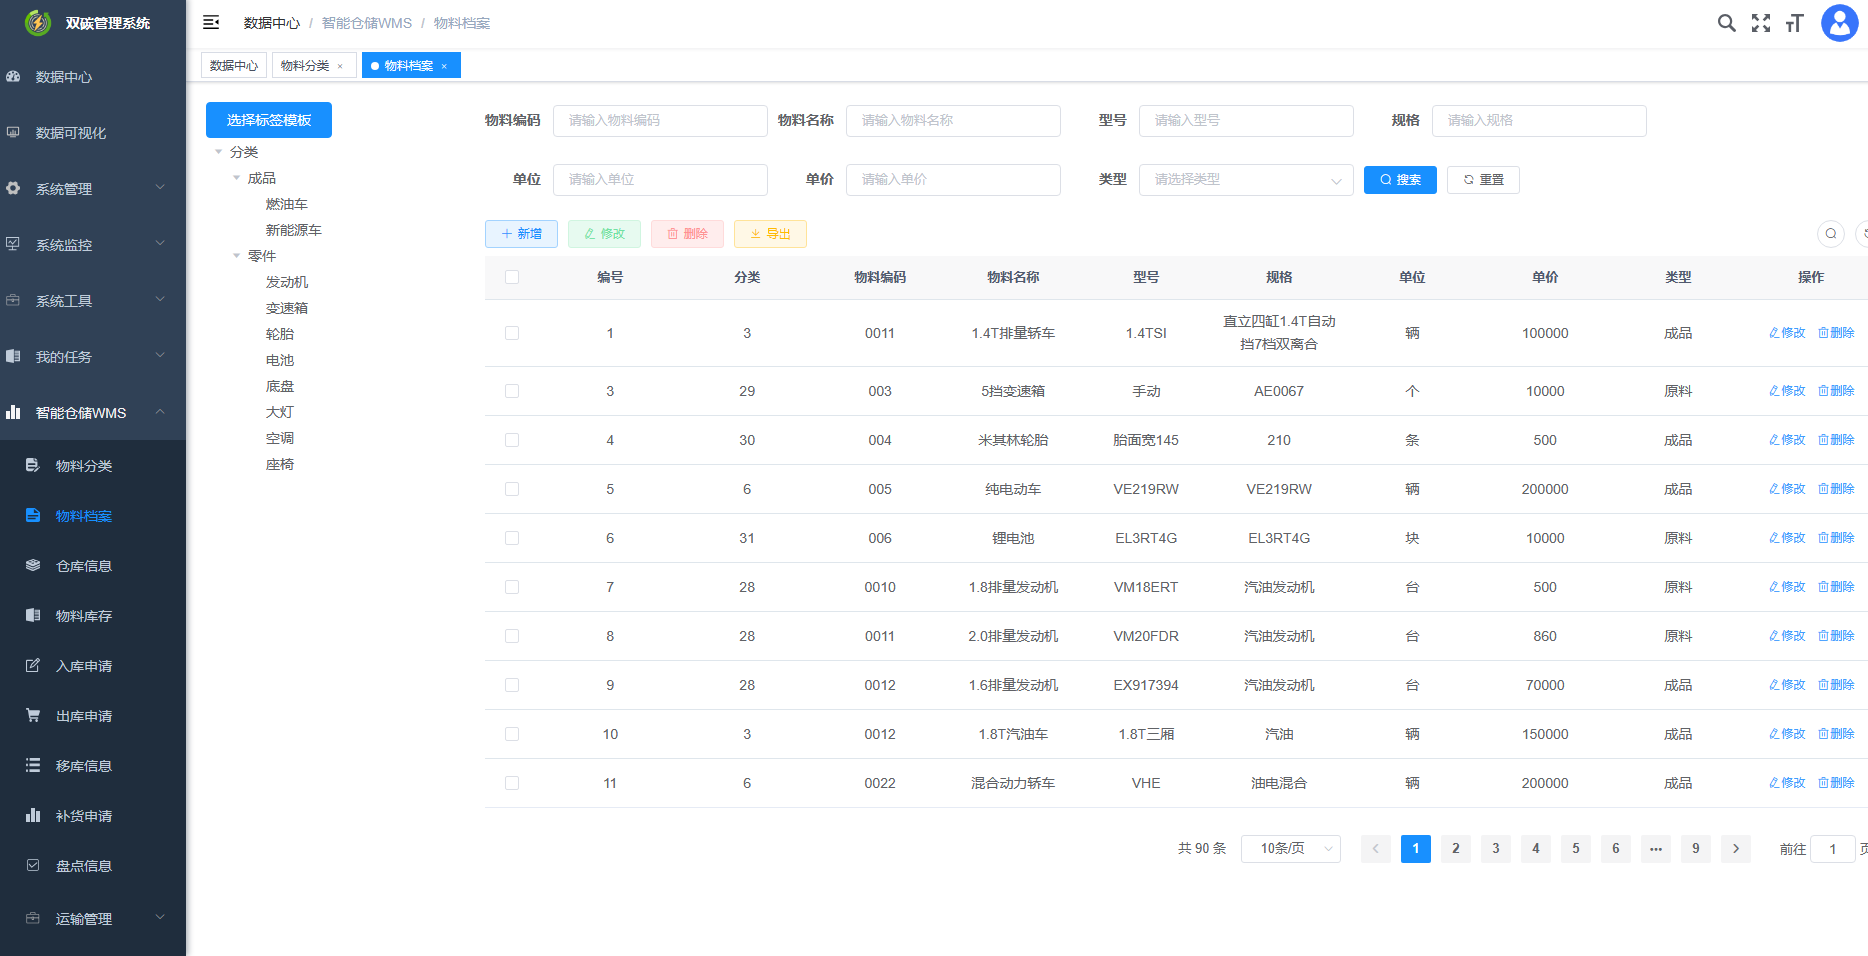Toggle the sidebar collapse hamburger icon
Screen dimensions: 1868x956
point(211,22)
